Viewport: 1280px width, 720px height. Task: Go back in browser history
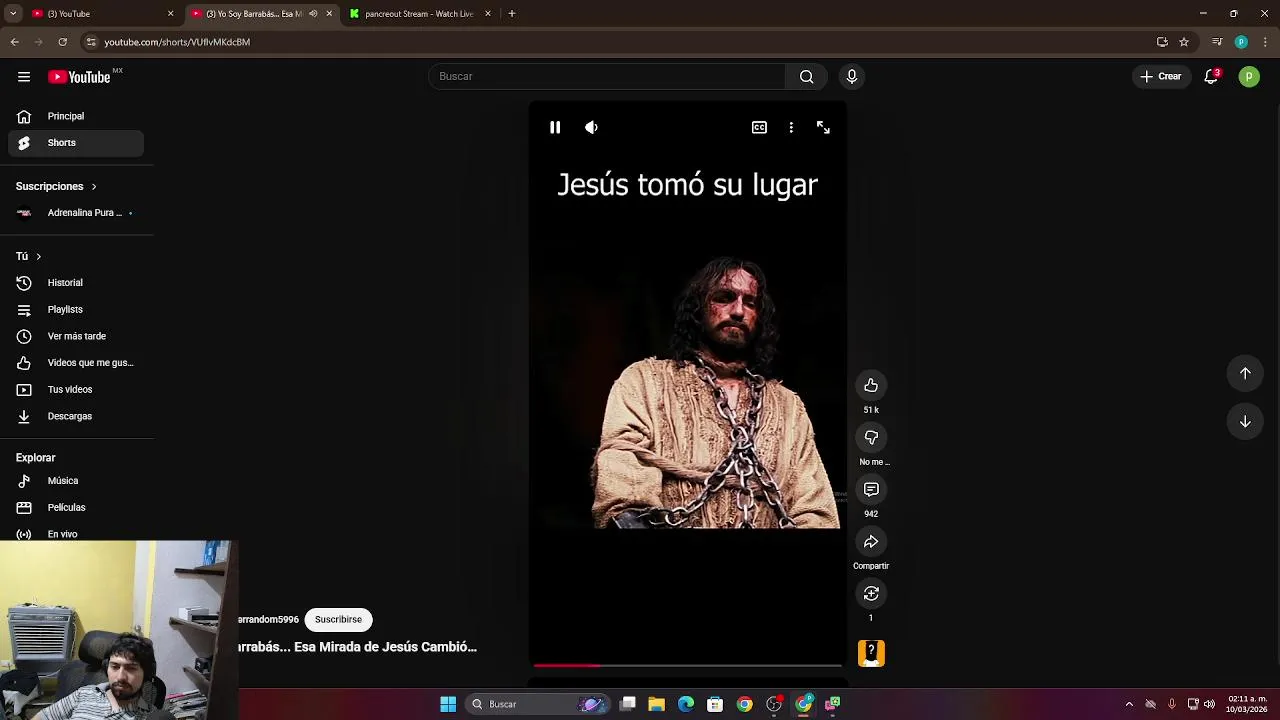pyautogui.click(x=15, y=42)
